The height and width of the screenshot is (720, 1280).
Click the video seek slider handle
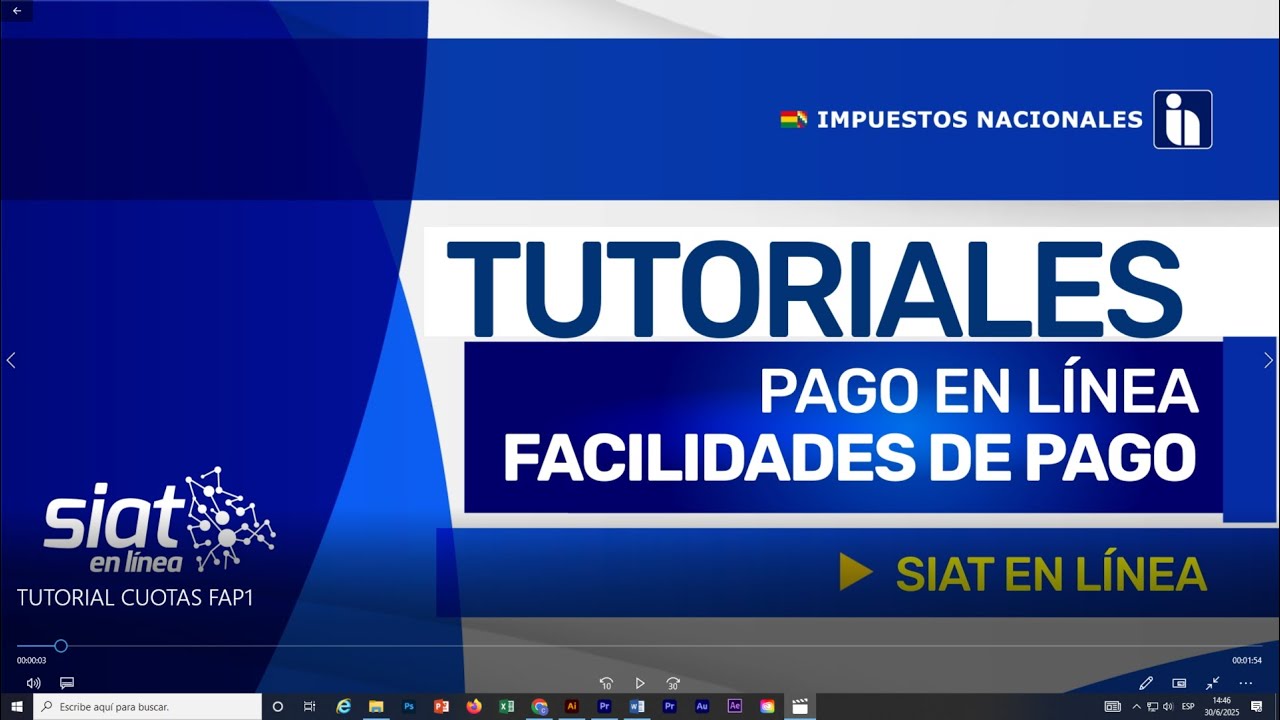[60, 646]
